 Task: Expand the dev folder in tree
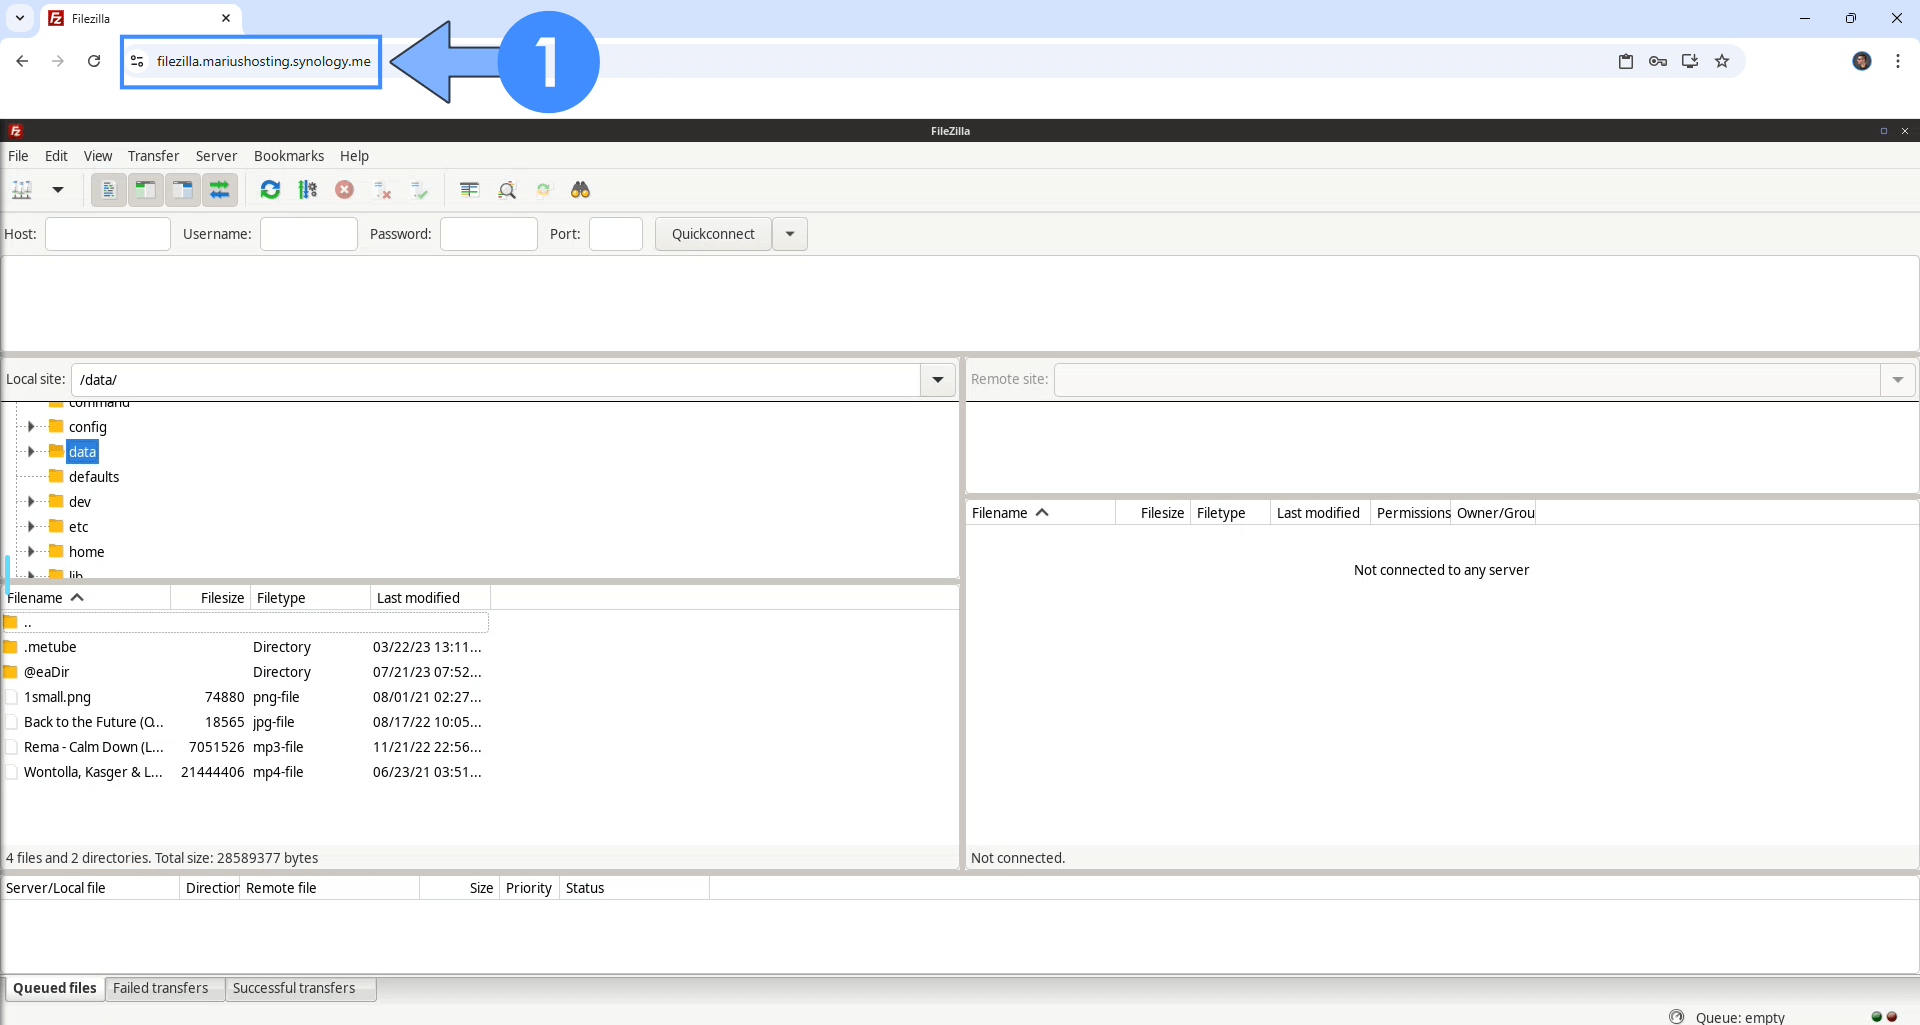[x=31, y=502]
